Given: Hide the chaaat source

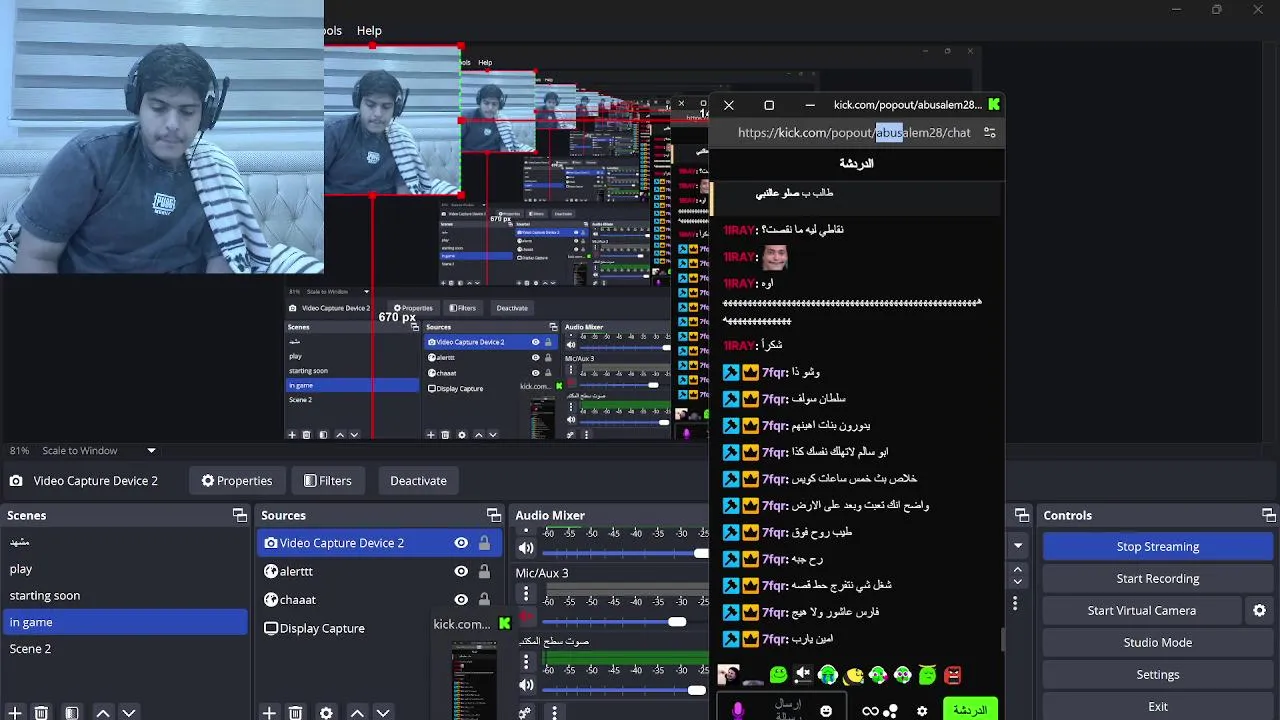Looking at the screenshot, I should [461, 600].
